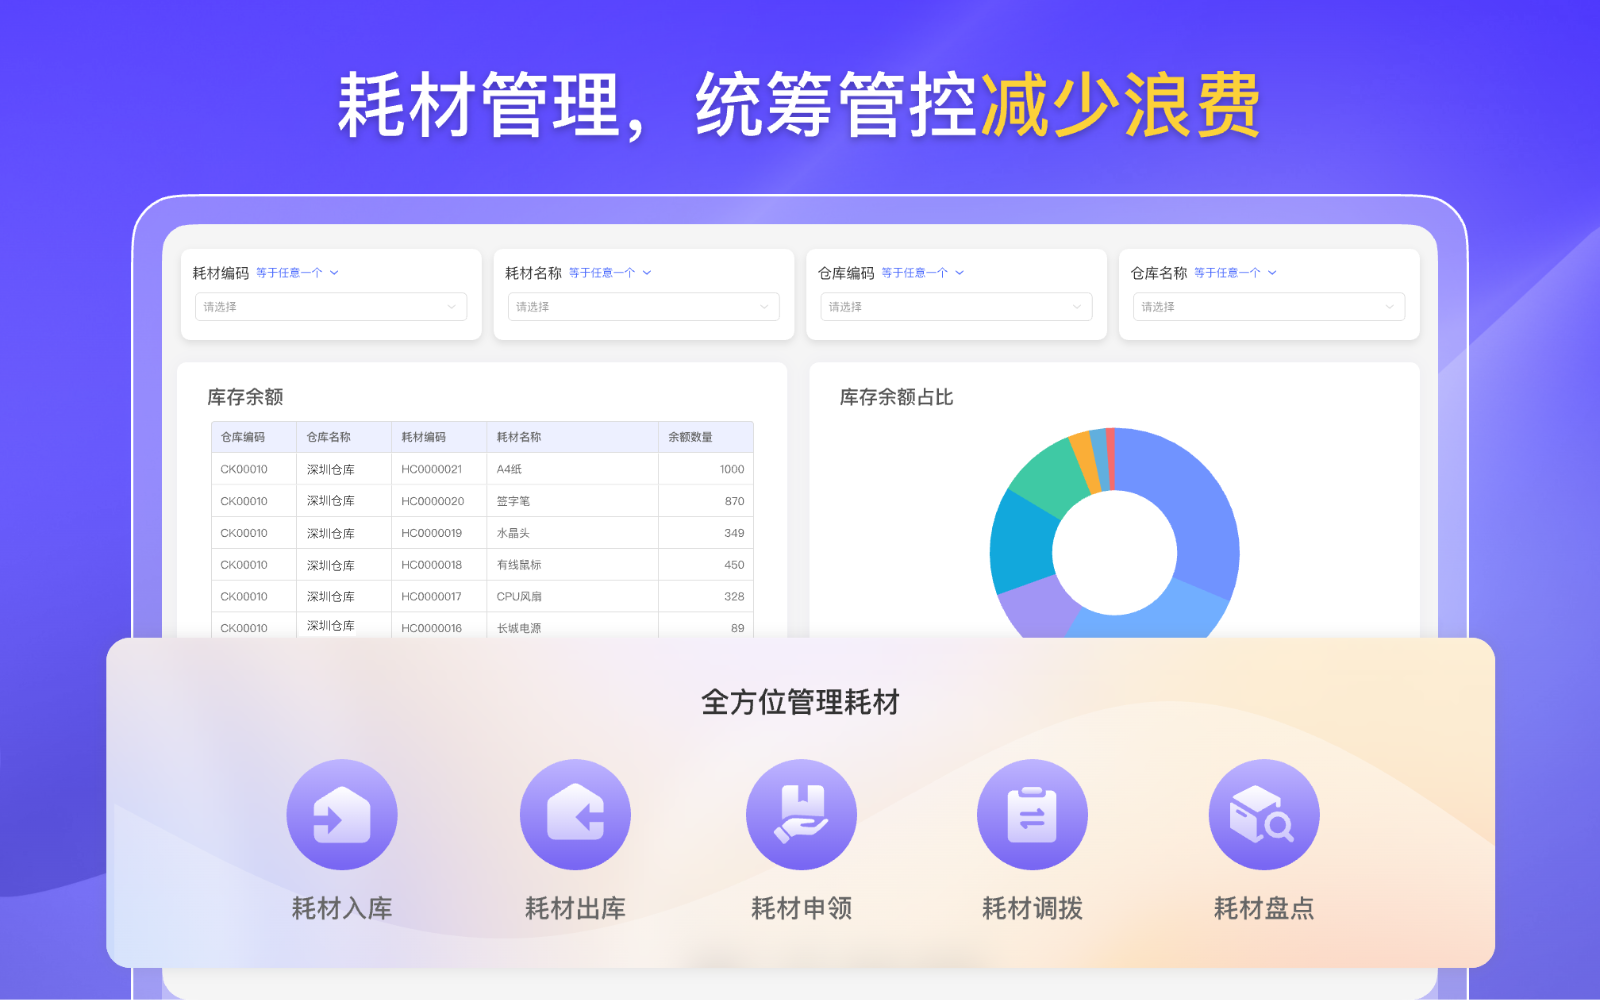This screenshot has width=1600, height=1000.
Task: Click the 余额数量 column header
Action: point(690,437)
